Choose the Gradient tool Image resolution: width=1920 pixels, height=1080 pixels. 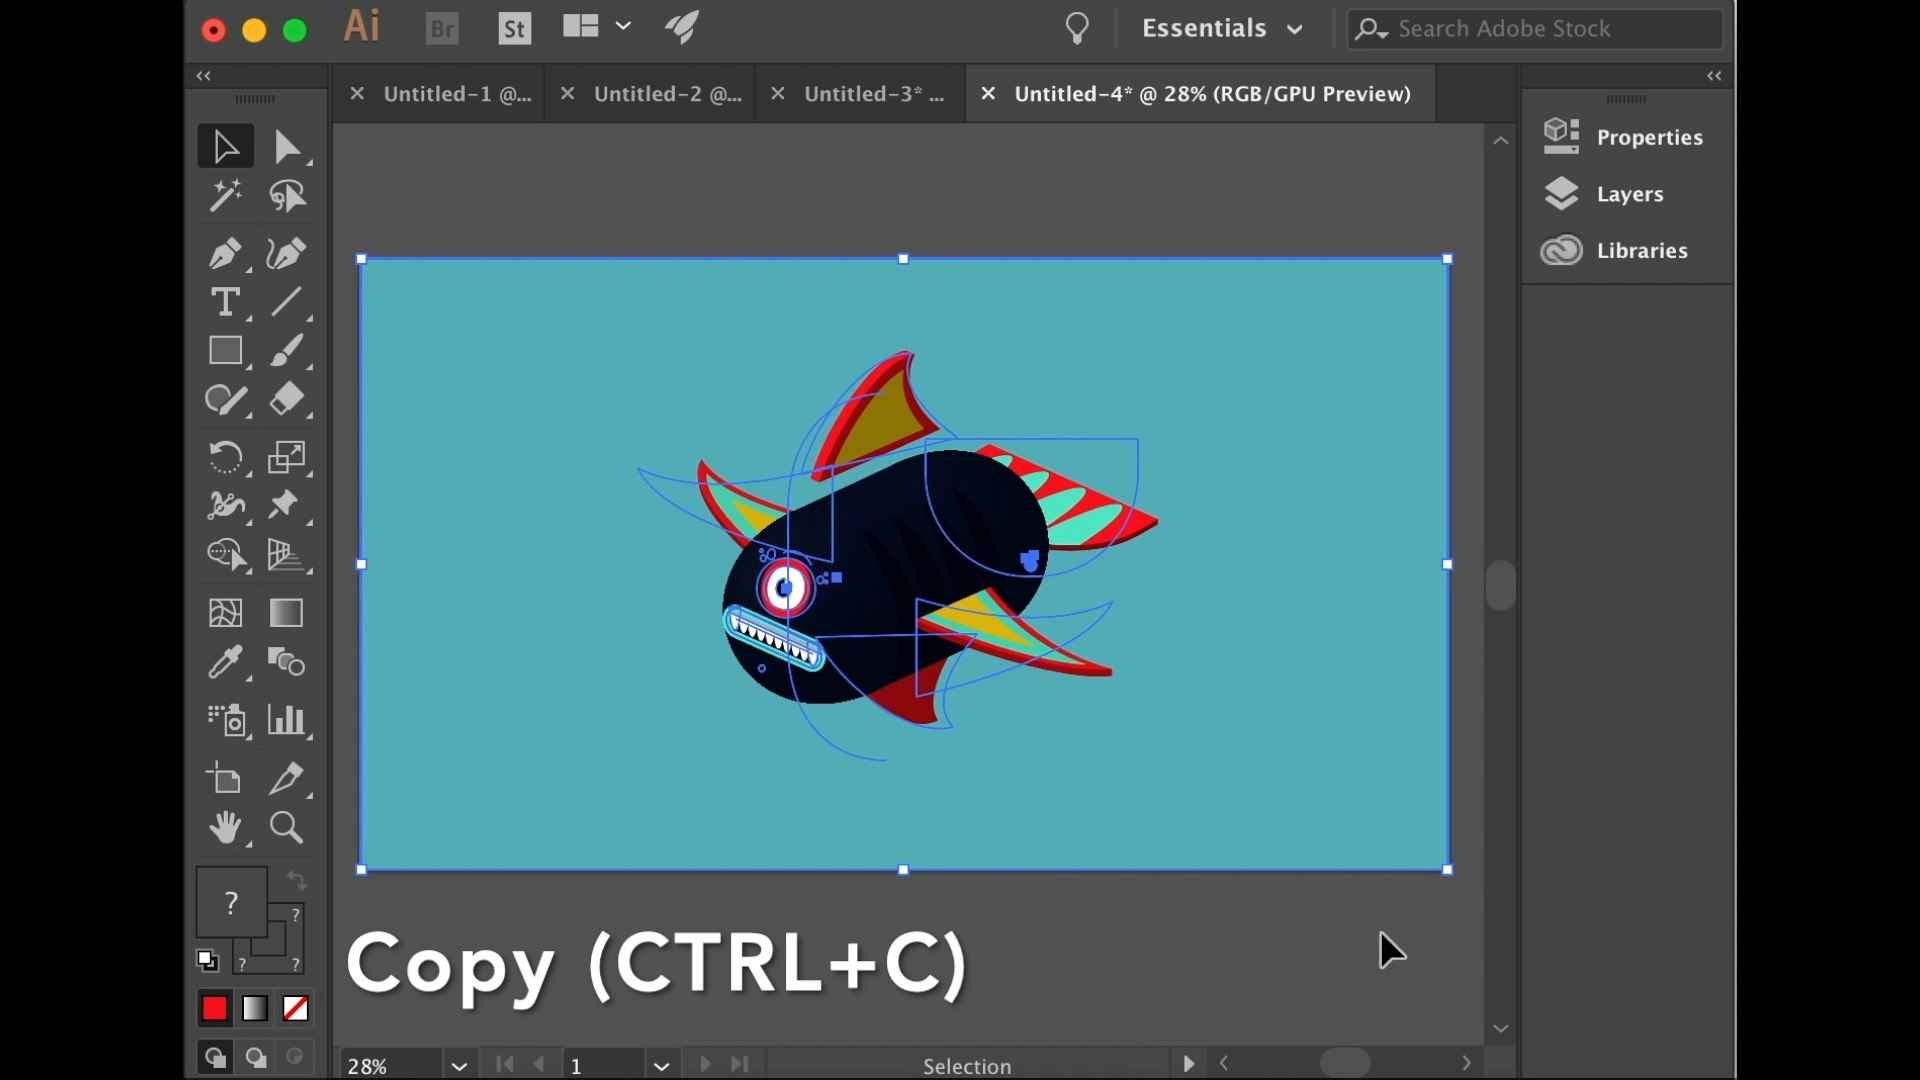(x=286, y=613)
